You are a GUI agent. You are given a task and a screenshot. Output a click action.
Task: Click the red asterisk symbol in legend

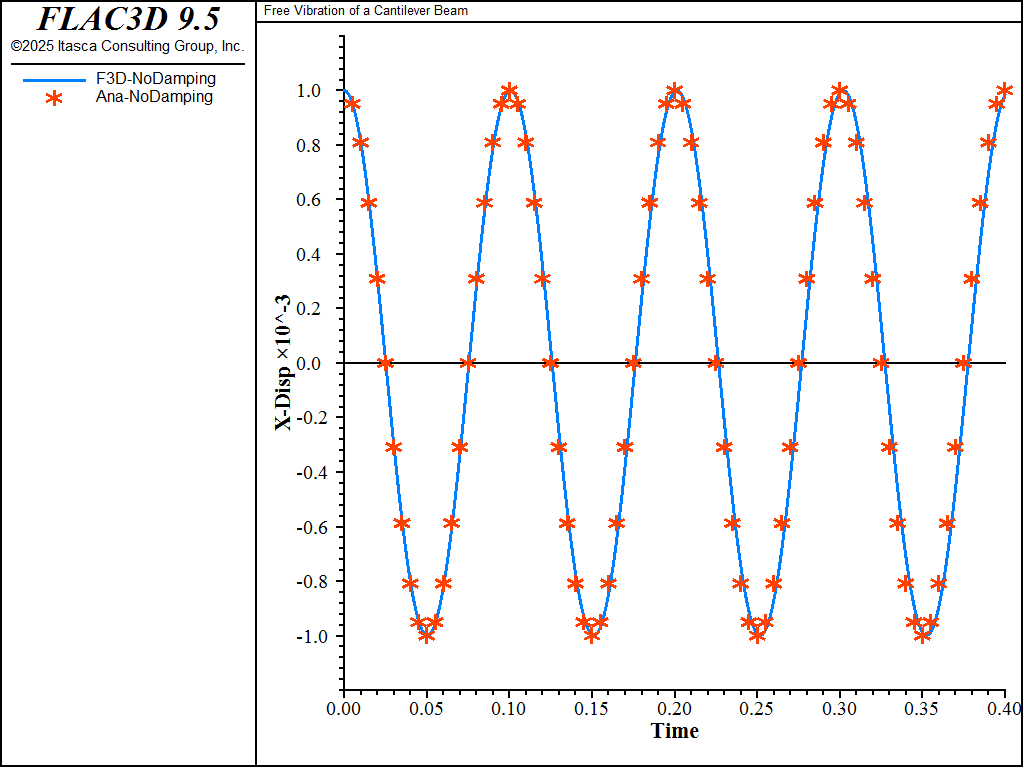[55, 99]
